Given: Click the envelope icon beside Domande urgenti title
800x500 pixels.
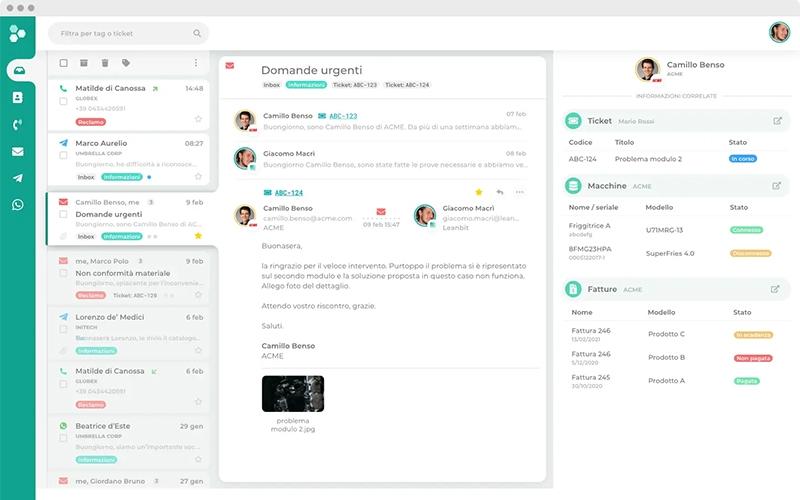Looking at the screenshot, I should (x=230, y=66).
